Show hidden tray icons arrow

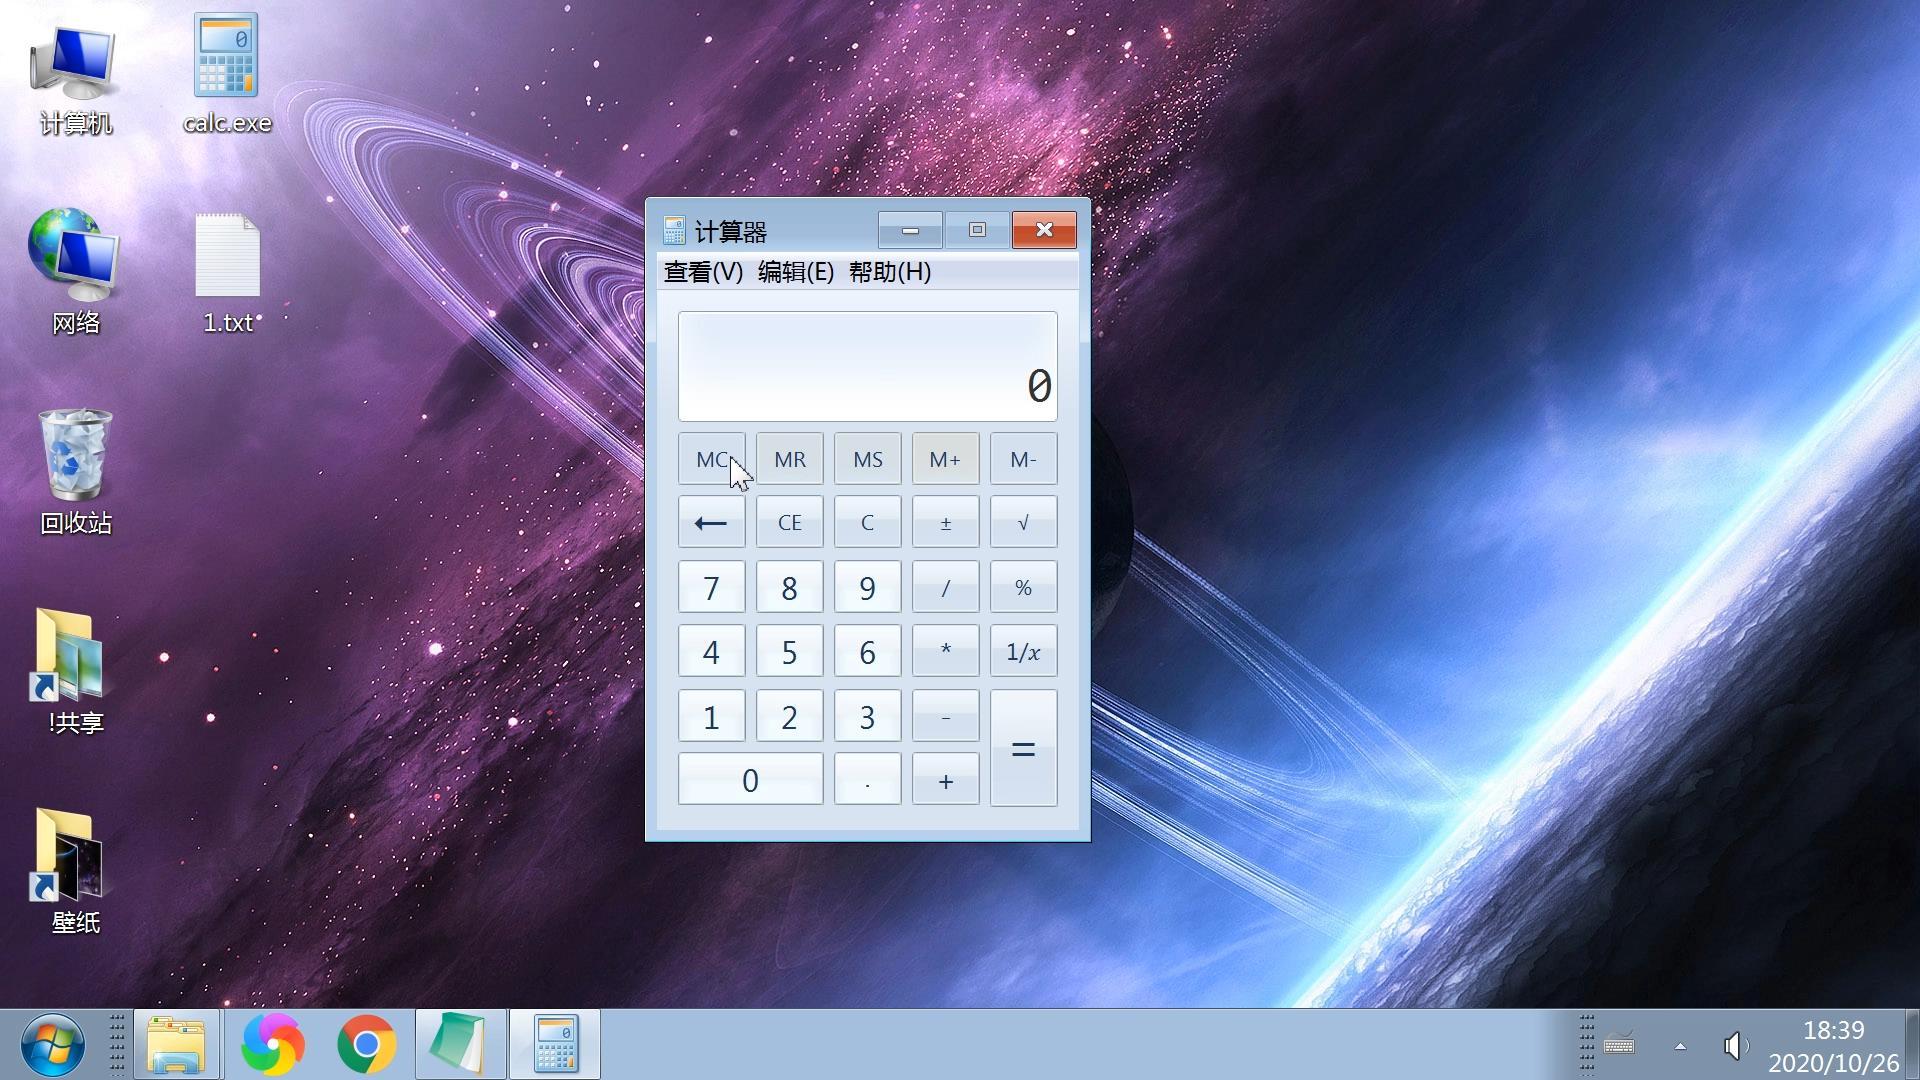[1680, 1046]
